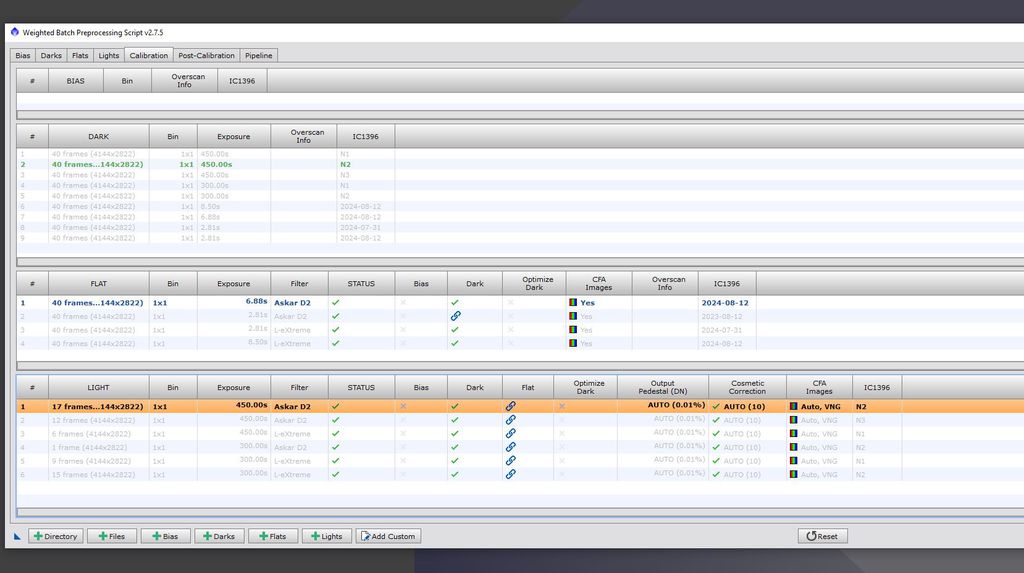
Task: Add Bias frames with the Bias button
Action: click(165, 536)
